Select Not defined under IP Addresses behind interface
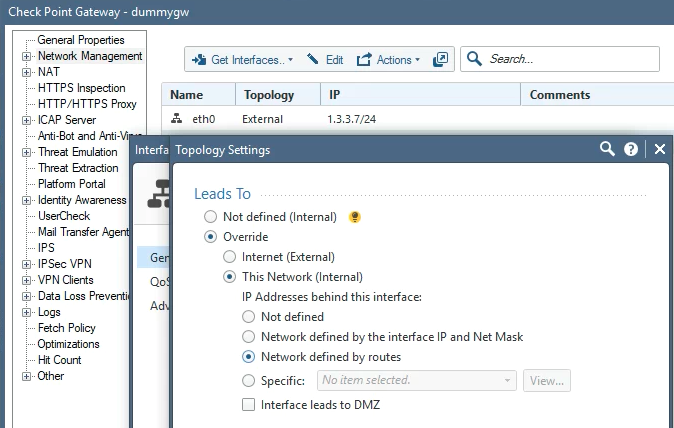 point(248,317)
